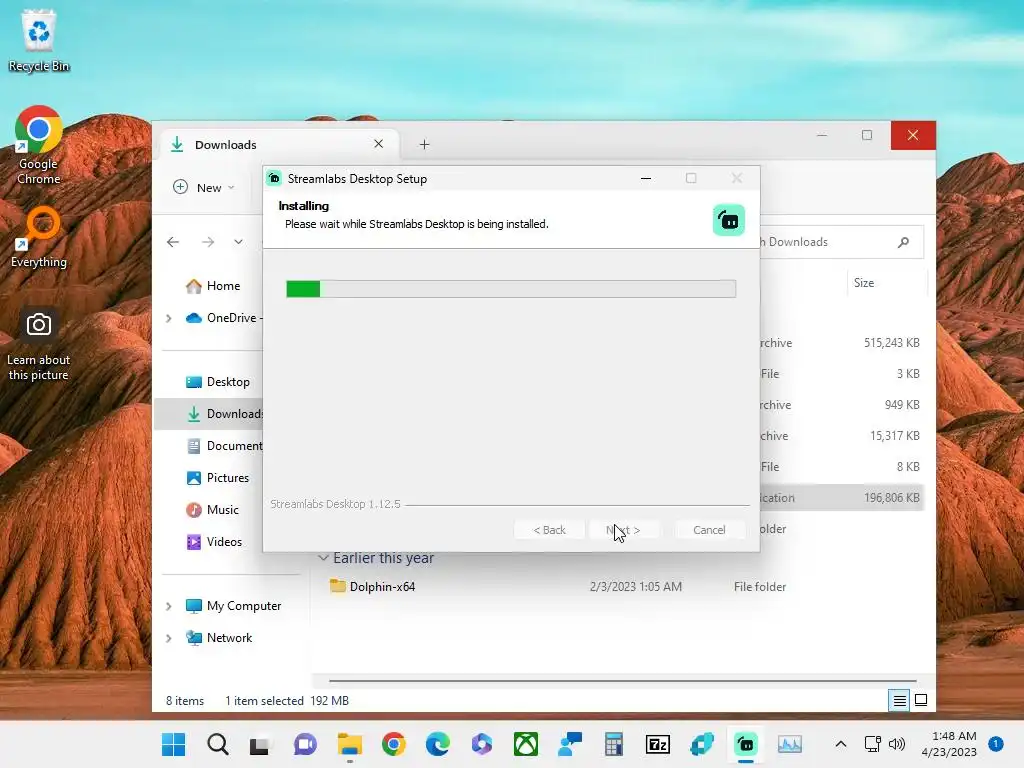1024x768 pixels.
Task: Click the Streamlabs logo in the installer header
Action: pos(729,220)
